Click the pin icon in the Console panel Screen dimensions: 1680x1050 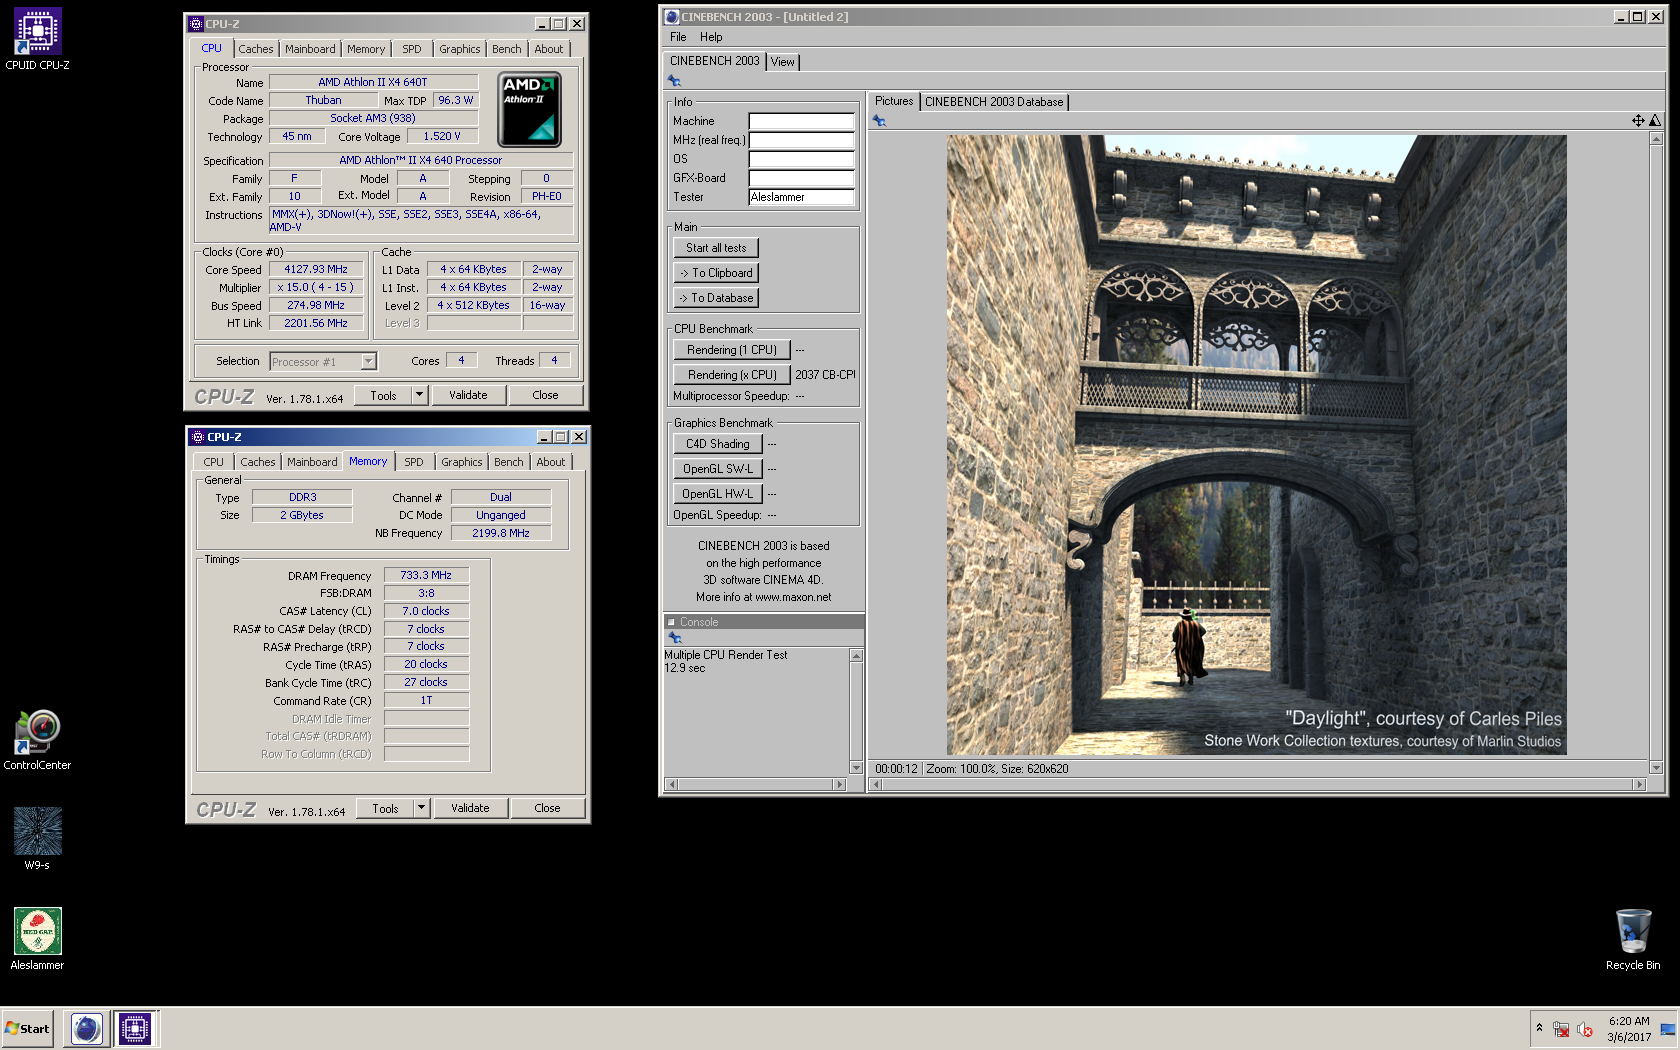(675, 638)
